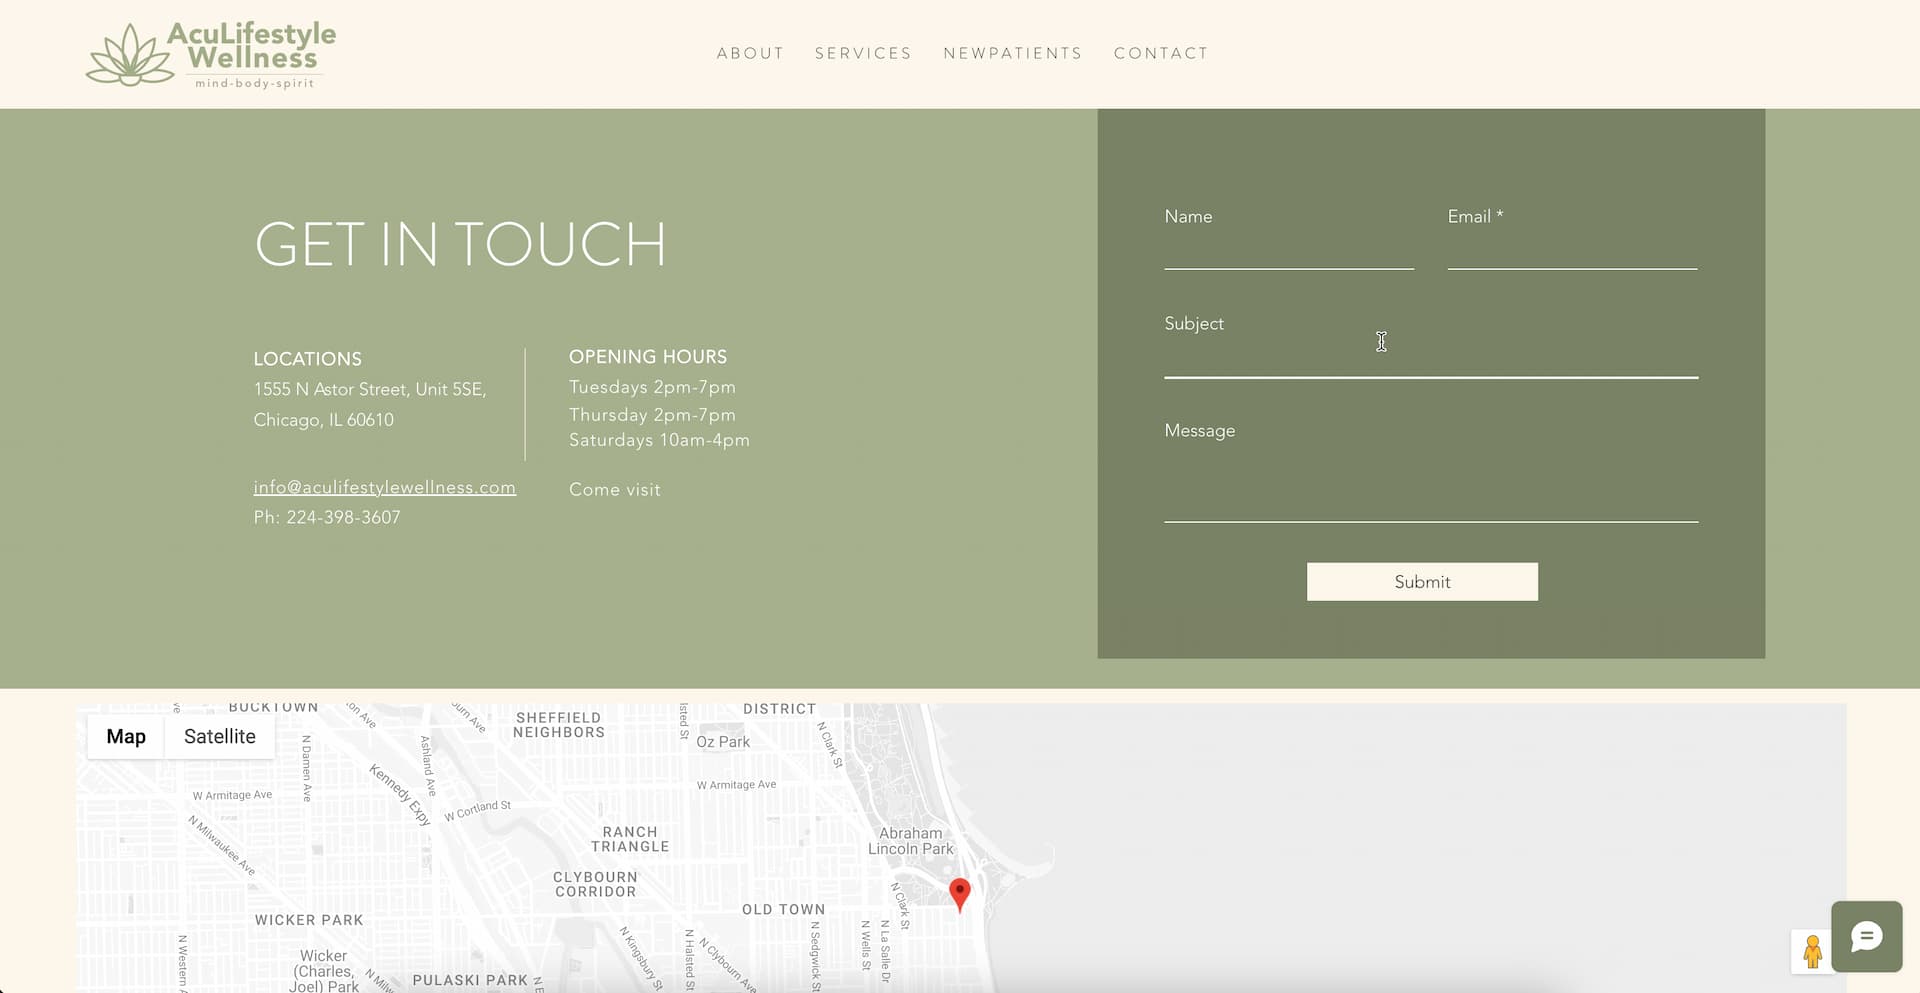This screenshot has width=1920, height=993.
Task: Click the Message text area
Action: (x=1430, y=483)
